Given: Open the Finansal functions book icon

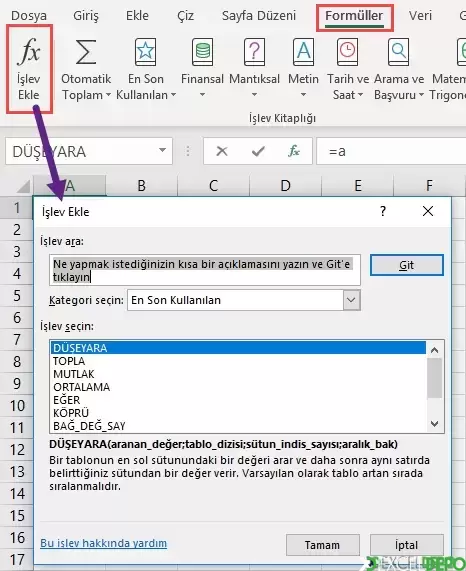Looking at the screenshot, I should point(202,52).
